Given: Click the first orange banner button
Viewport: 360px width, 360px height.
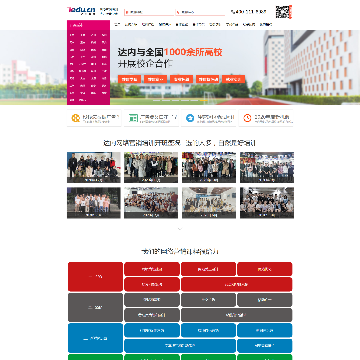Looking at the screenshot, I should 129,79.
